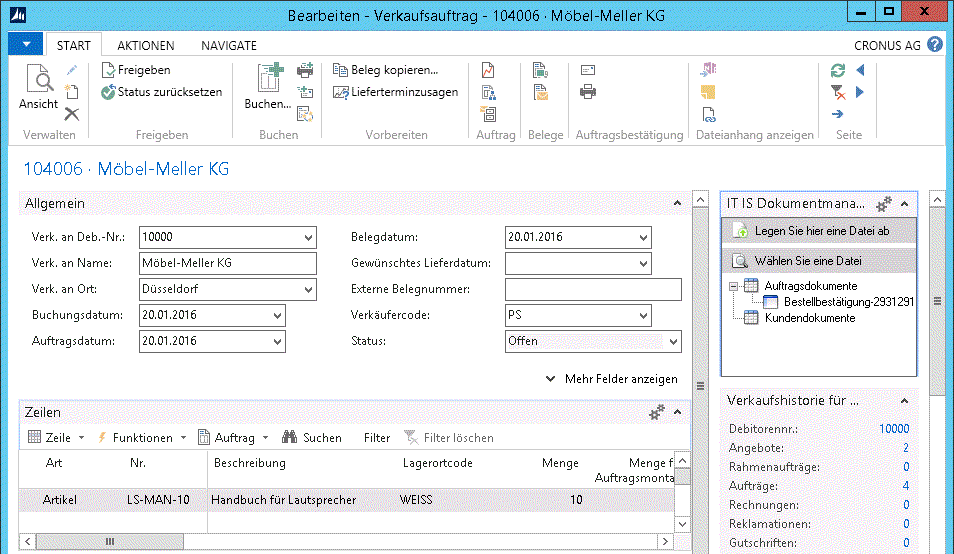
Task: Click the pencil edit icon in Verwalten
Action: tap(72, 70)
